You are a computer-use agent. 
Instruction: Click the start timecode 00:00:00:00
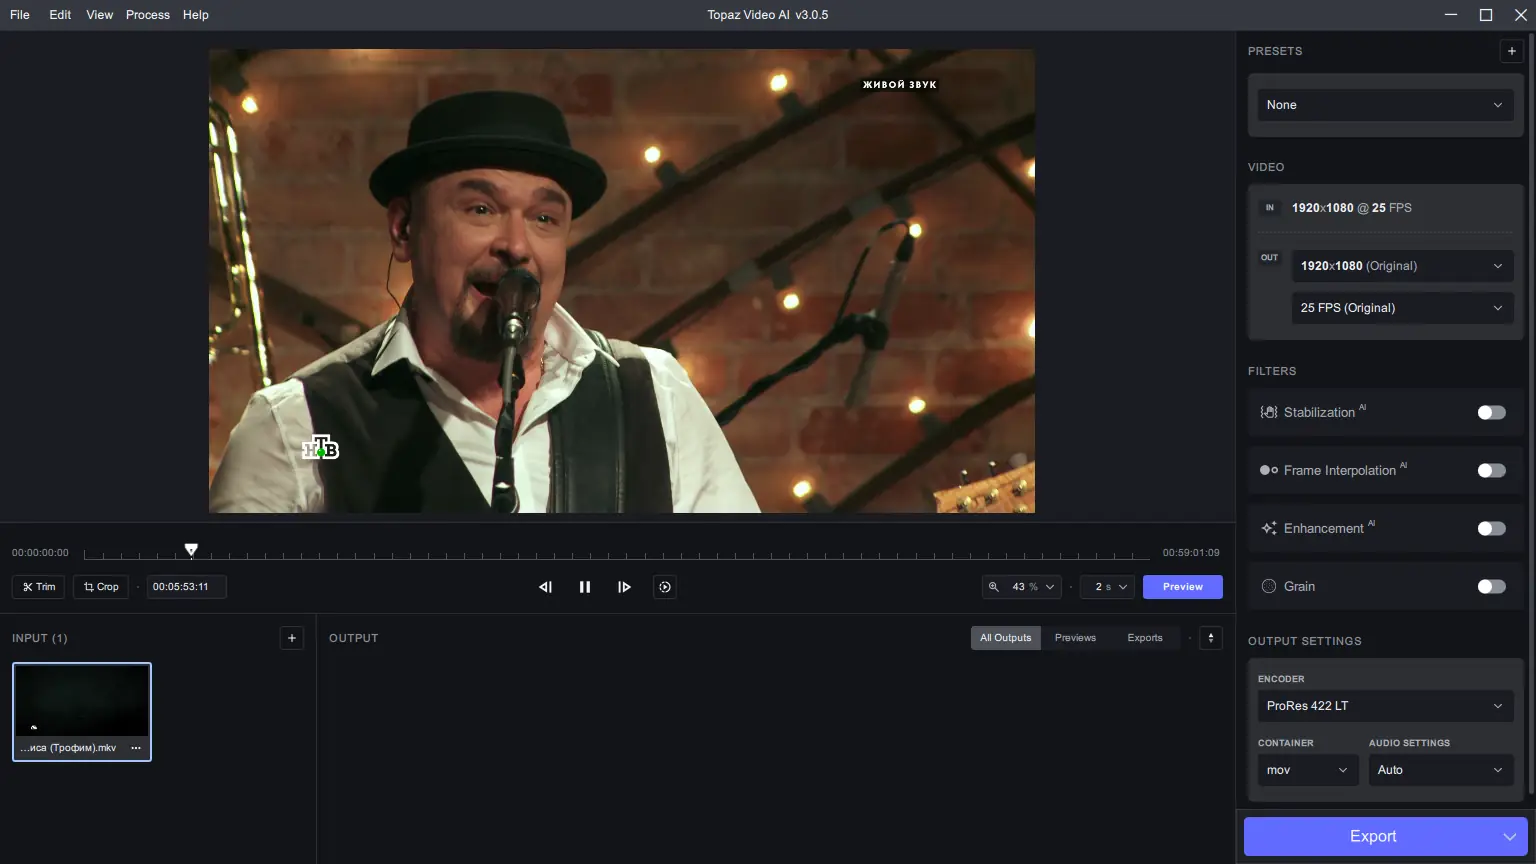point(40,553)
